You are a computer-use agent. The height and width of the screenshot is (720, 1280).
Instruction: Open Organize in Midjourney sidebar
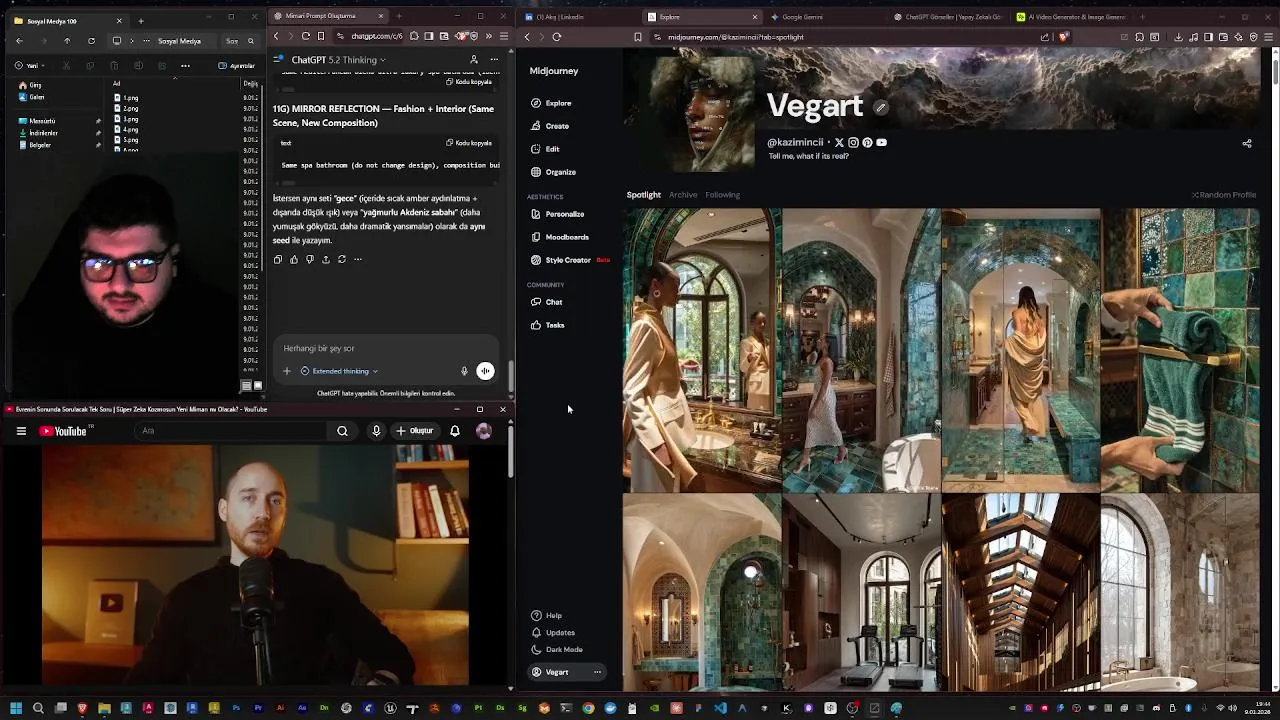coord(553,172)
